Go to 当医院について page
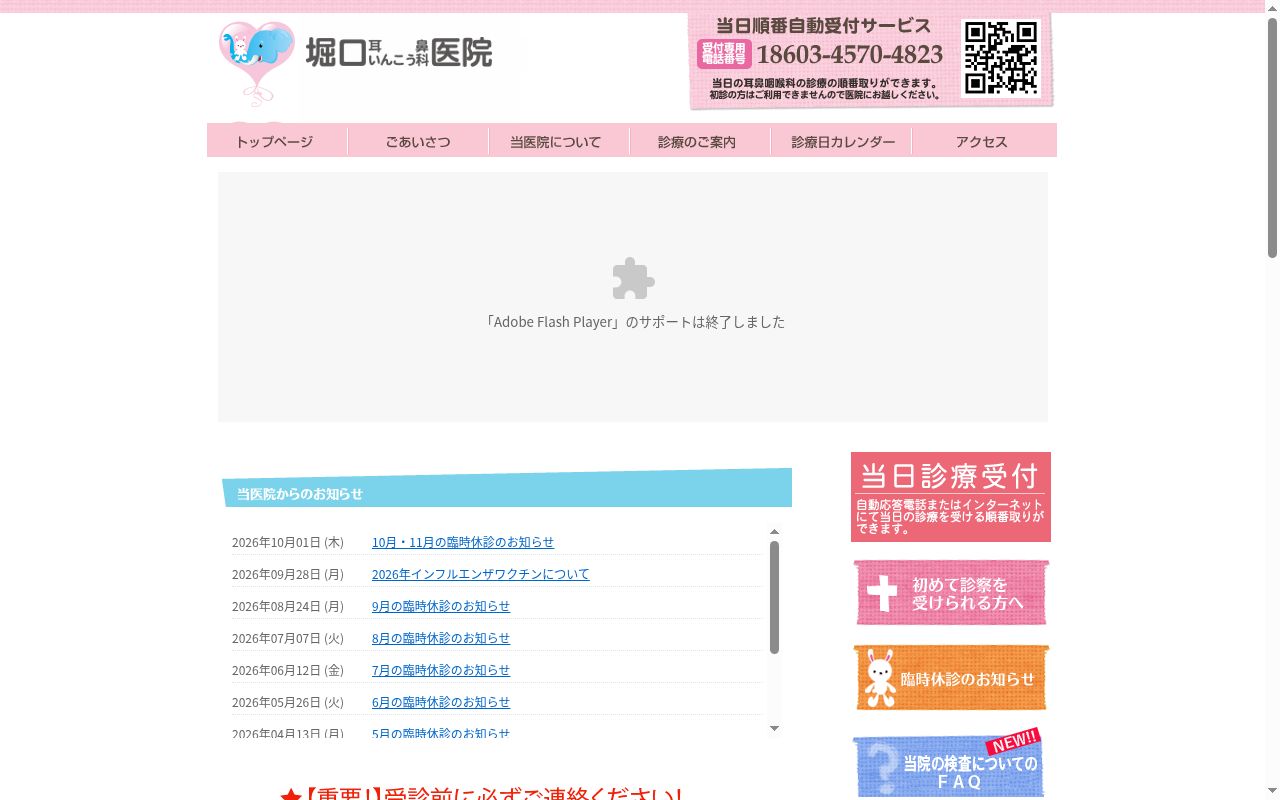 pos(559,141)
